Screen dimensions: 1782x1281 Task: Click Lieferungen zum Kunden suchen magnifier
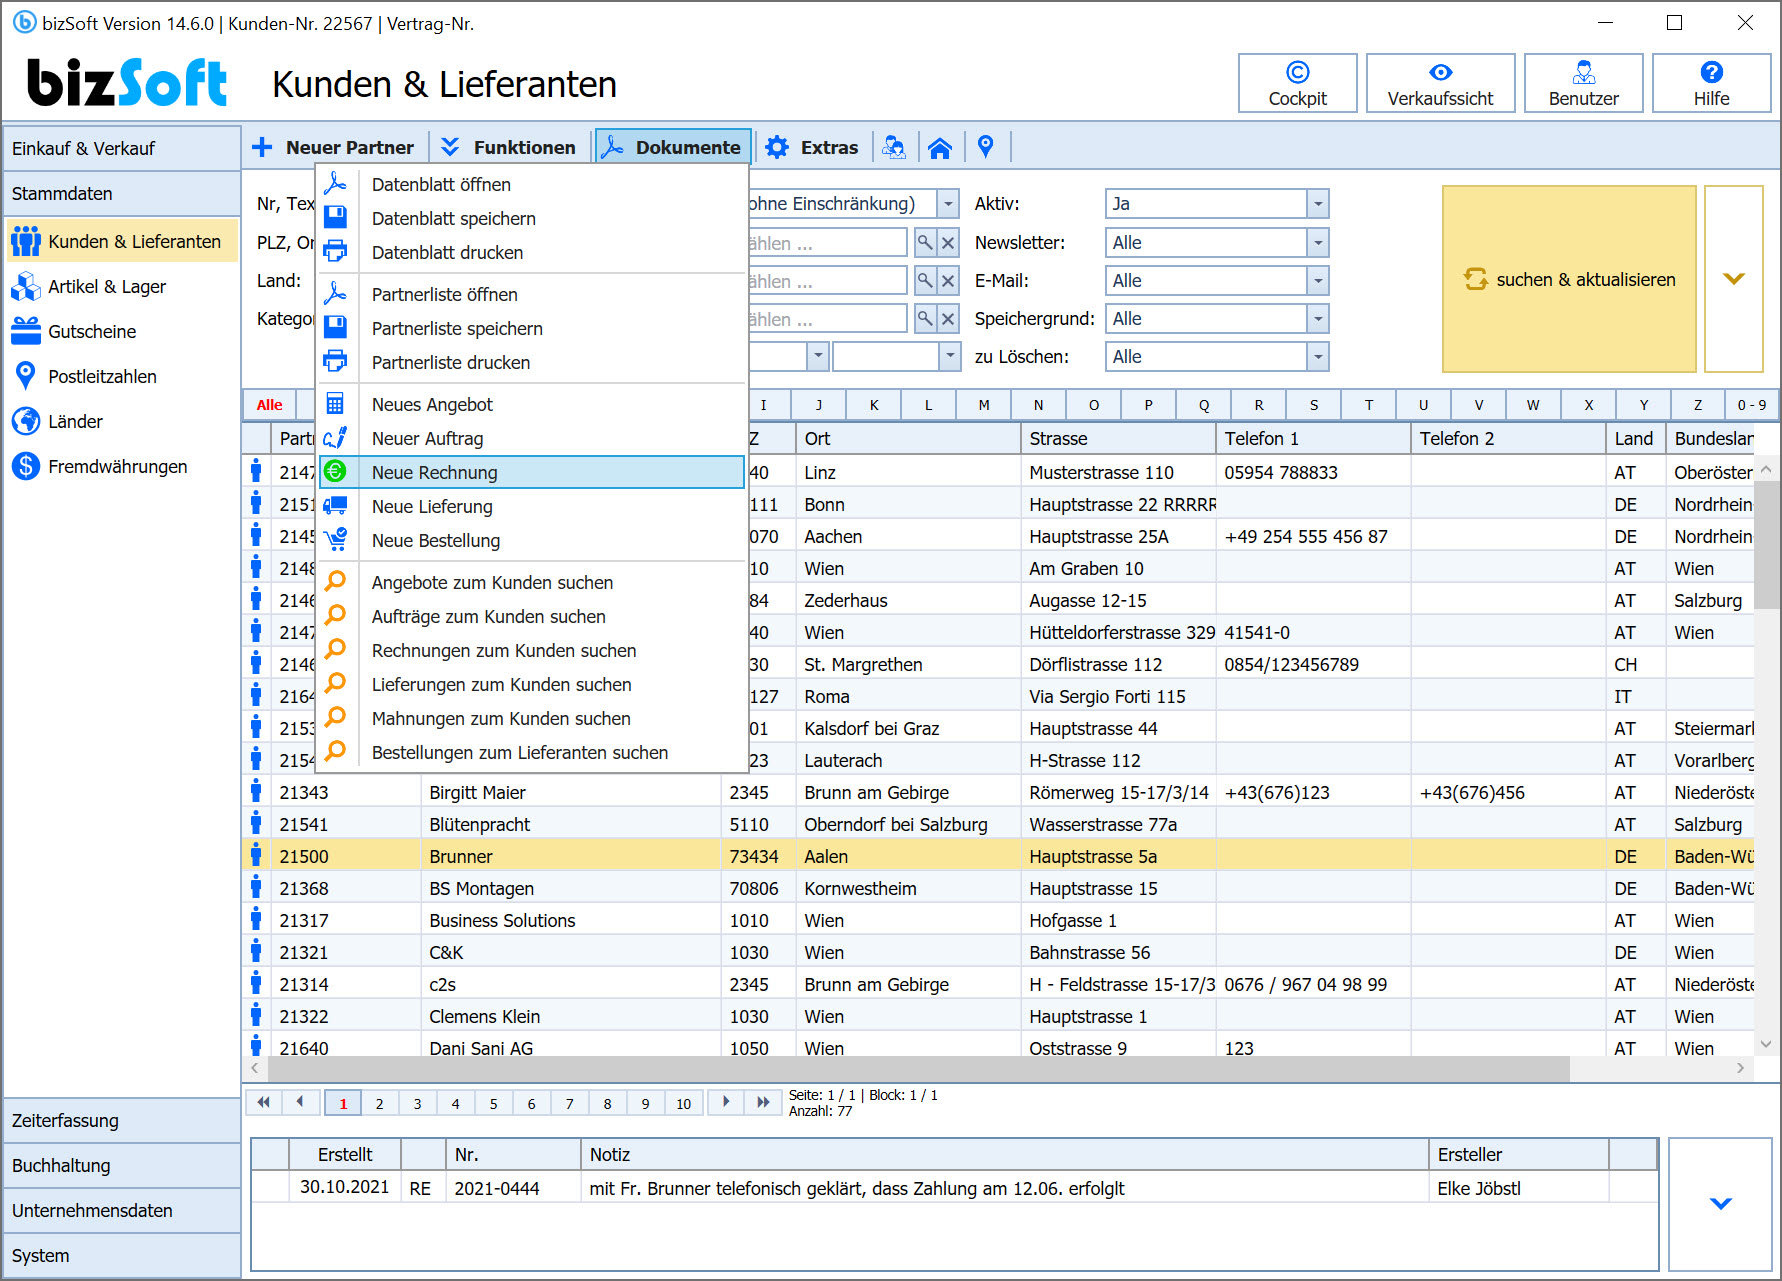336,684
